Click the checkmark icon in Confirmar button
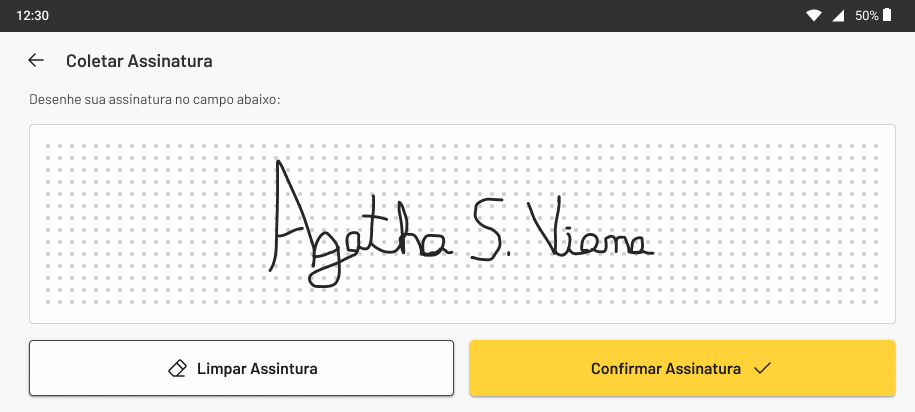The width and height of the screenshot is (915, 412). click(x=762, y=368)
